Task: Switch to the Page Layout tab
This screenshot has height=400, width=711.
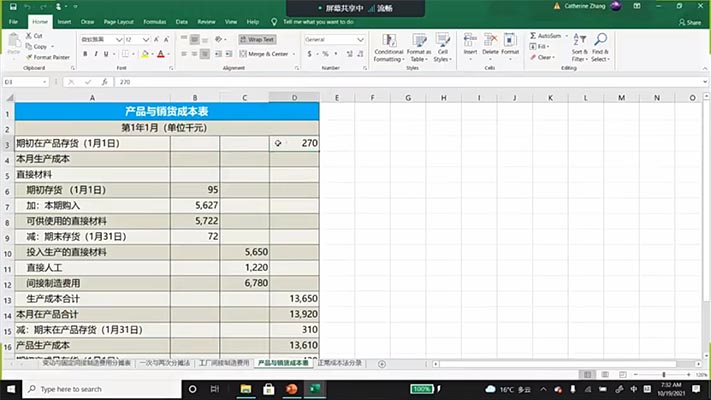Action: pos(118,21)
